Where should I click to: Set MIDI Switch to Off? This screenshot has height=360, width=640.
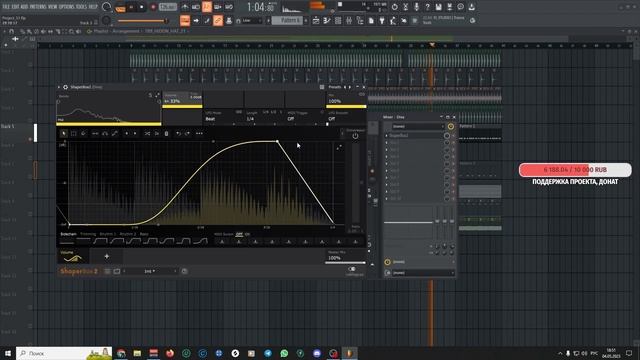click(x=239, y=234)
